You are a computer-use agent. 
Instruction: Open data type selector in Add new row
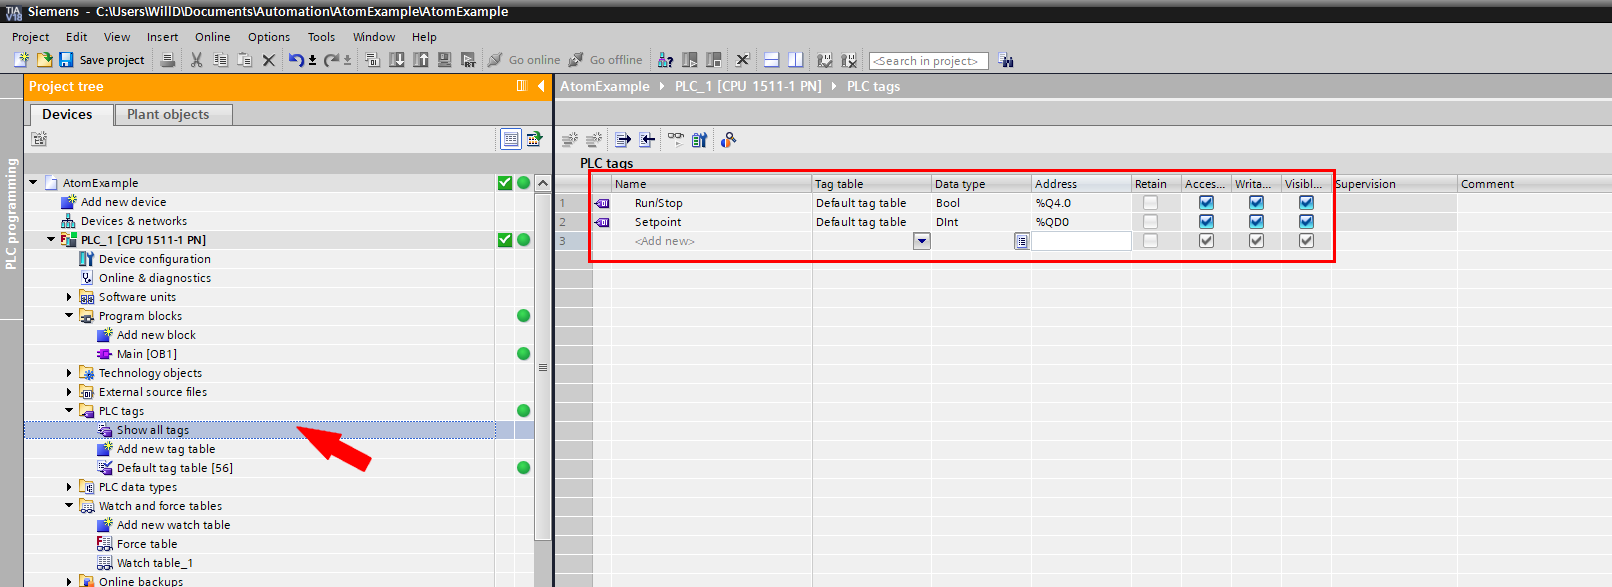coord(1021,241)
